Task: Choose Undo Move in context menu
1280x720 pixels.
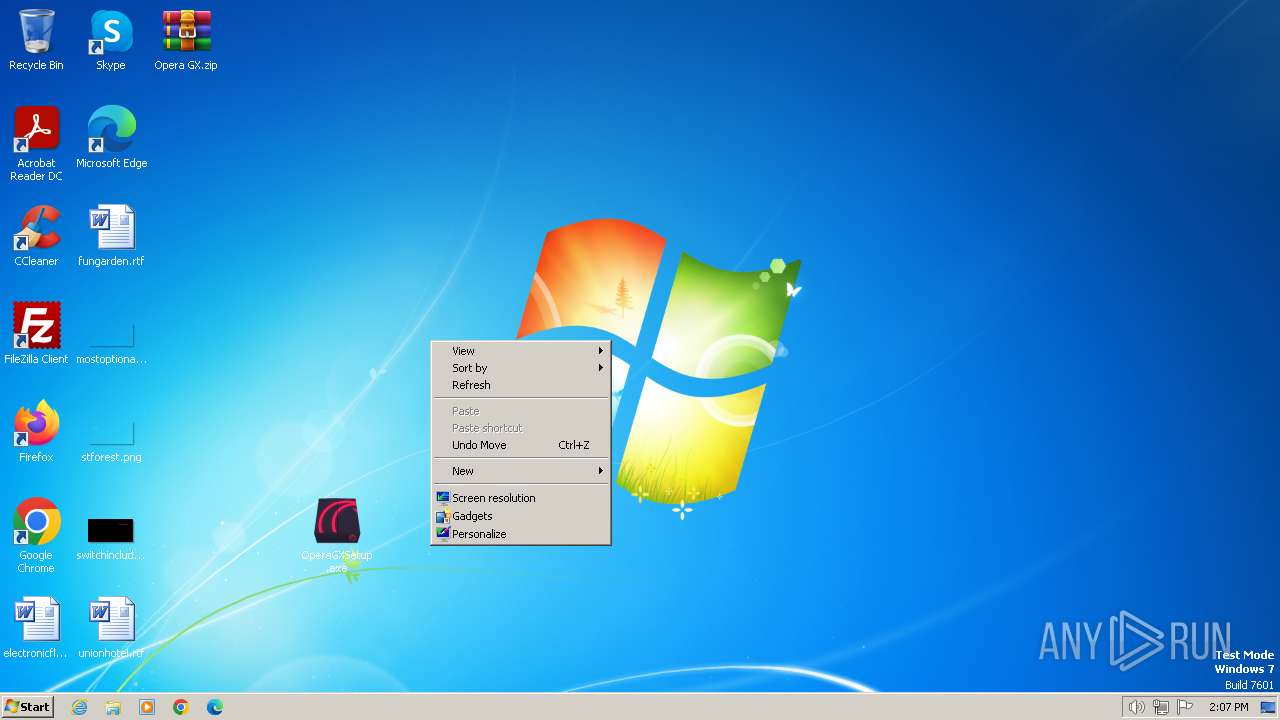Action: click(521, 445)
